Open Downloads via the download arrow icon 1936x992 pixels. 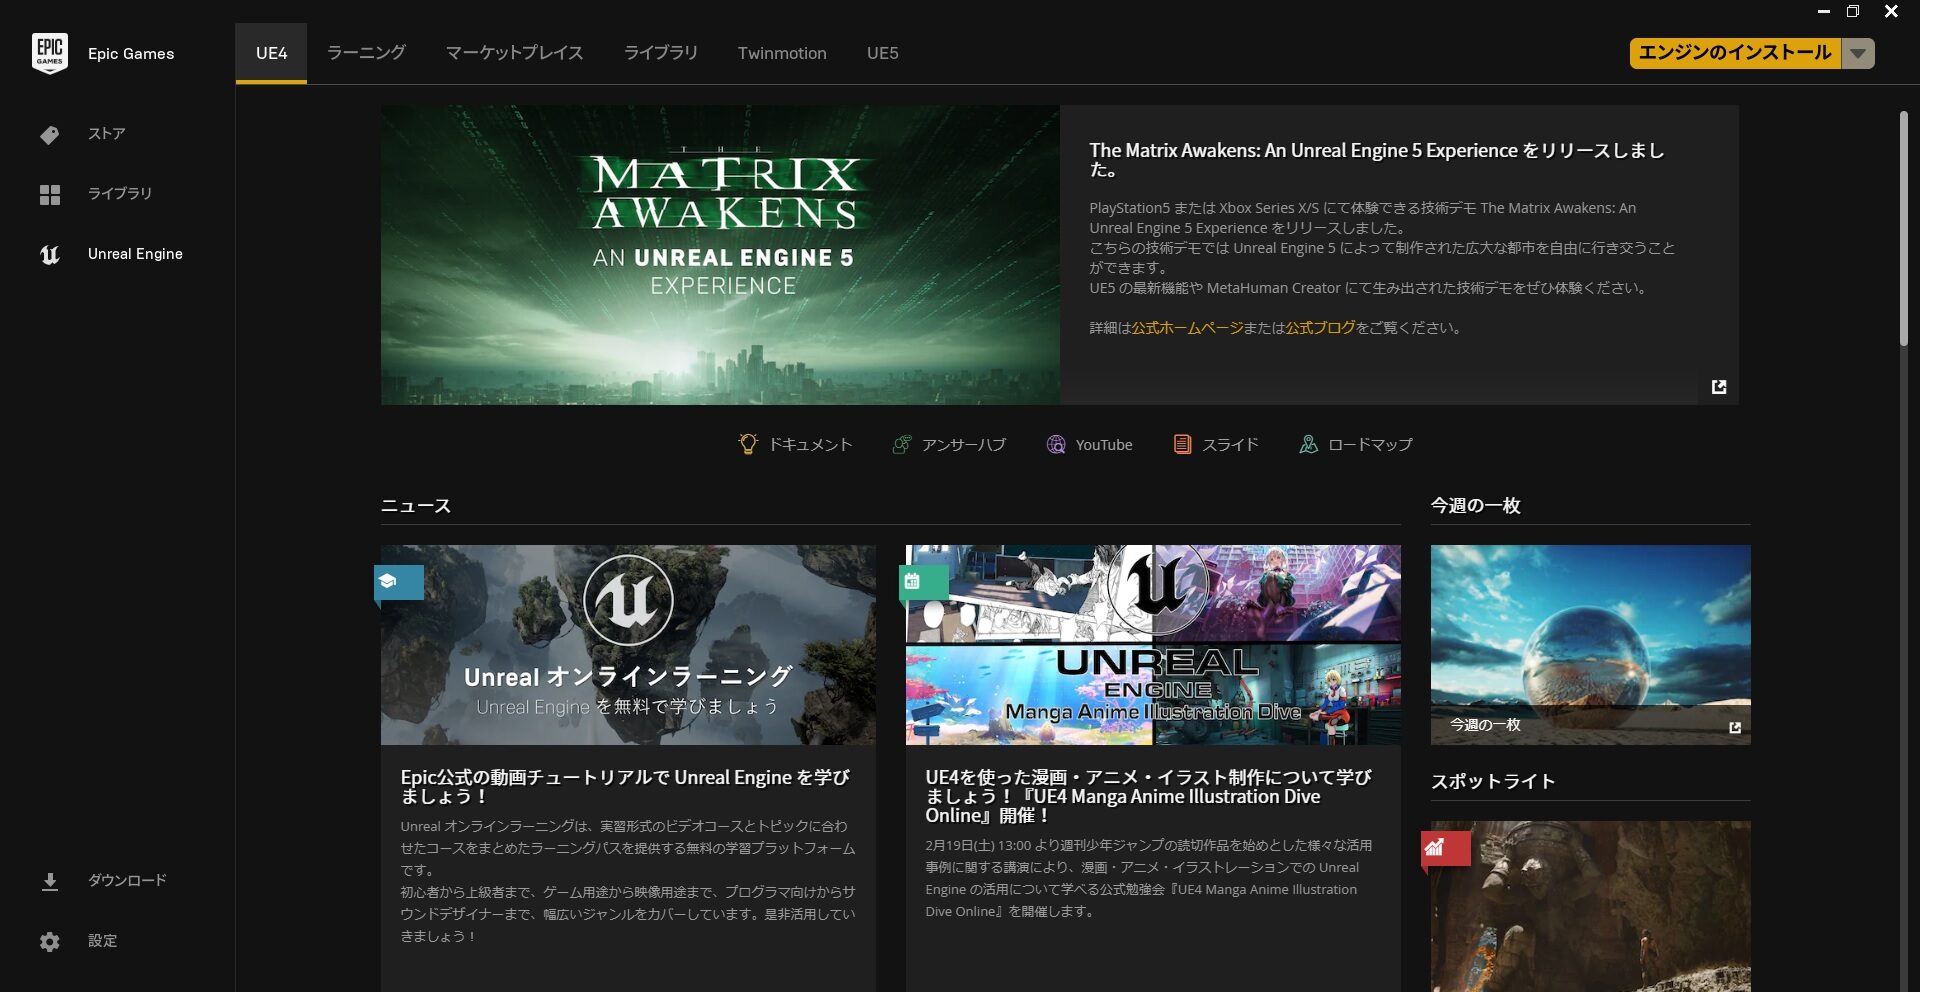point(50,881)
